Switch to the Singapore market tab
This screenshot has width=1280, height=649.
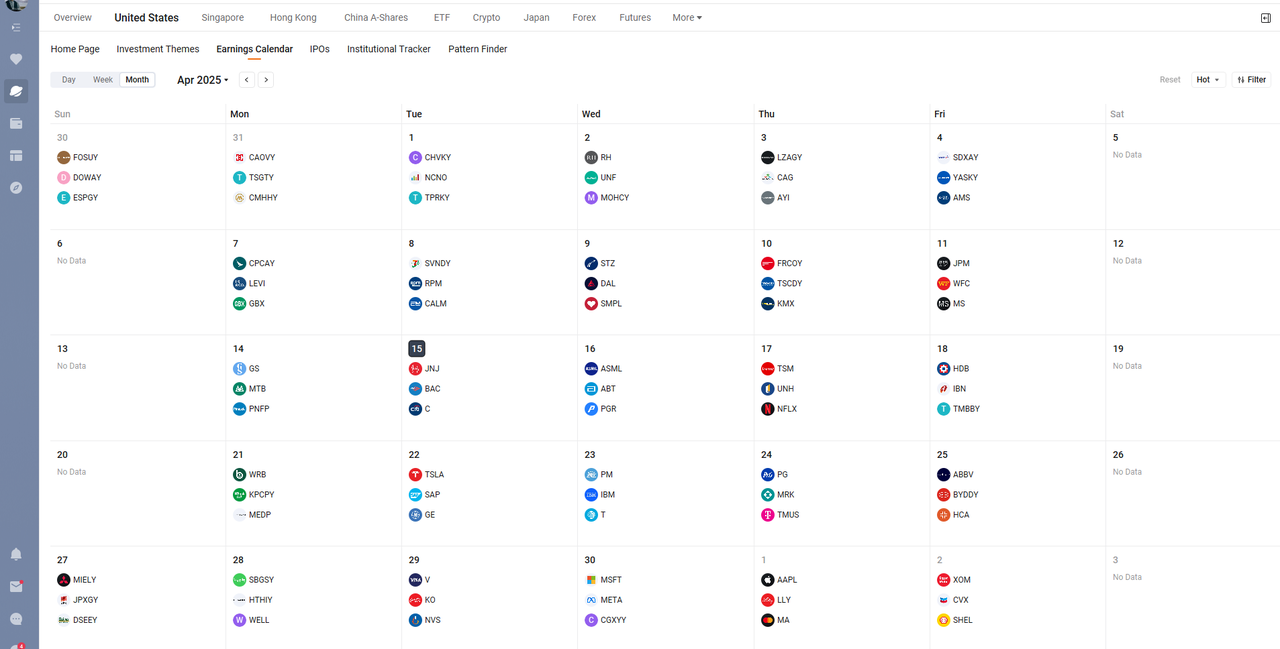point(222,18)
